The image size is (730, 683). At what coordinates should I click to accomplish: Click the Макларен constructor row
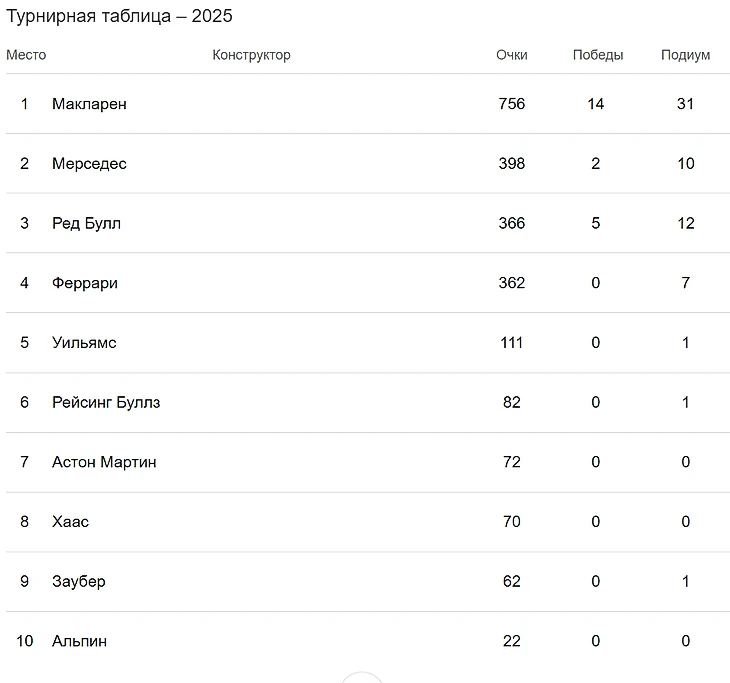point(89,104)
